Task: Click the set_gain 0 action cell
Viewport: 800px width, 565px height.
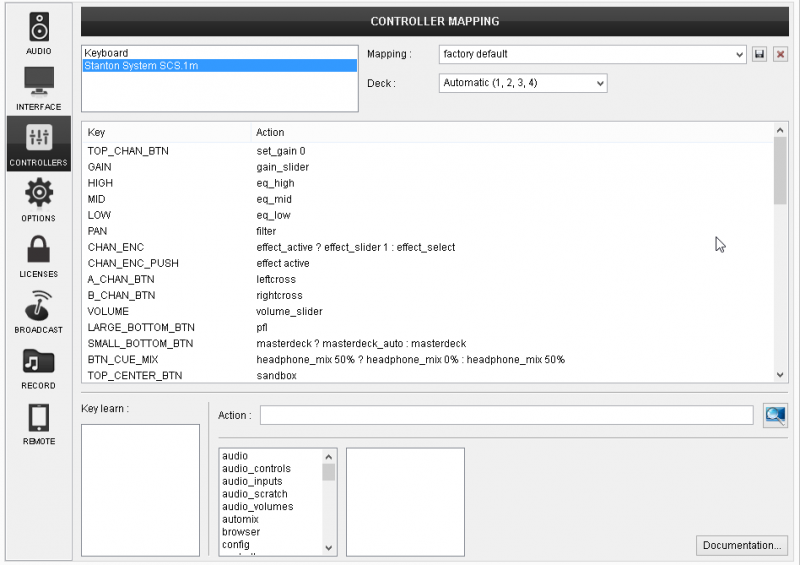Action: [x=281, y=151]
